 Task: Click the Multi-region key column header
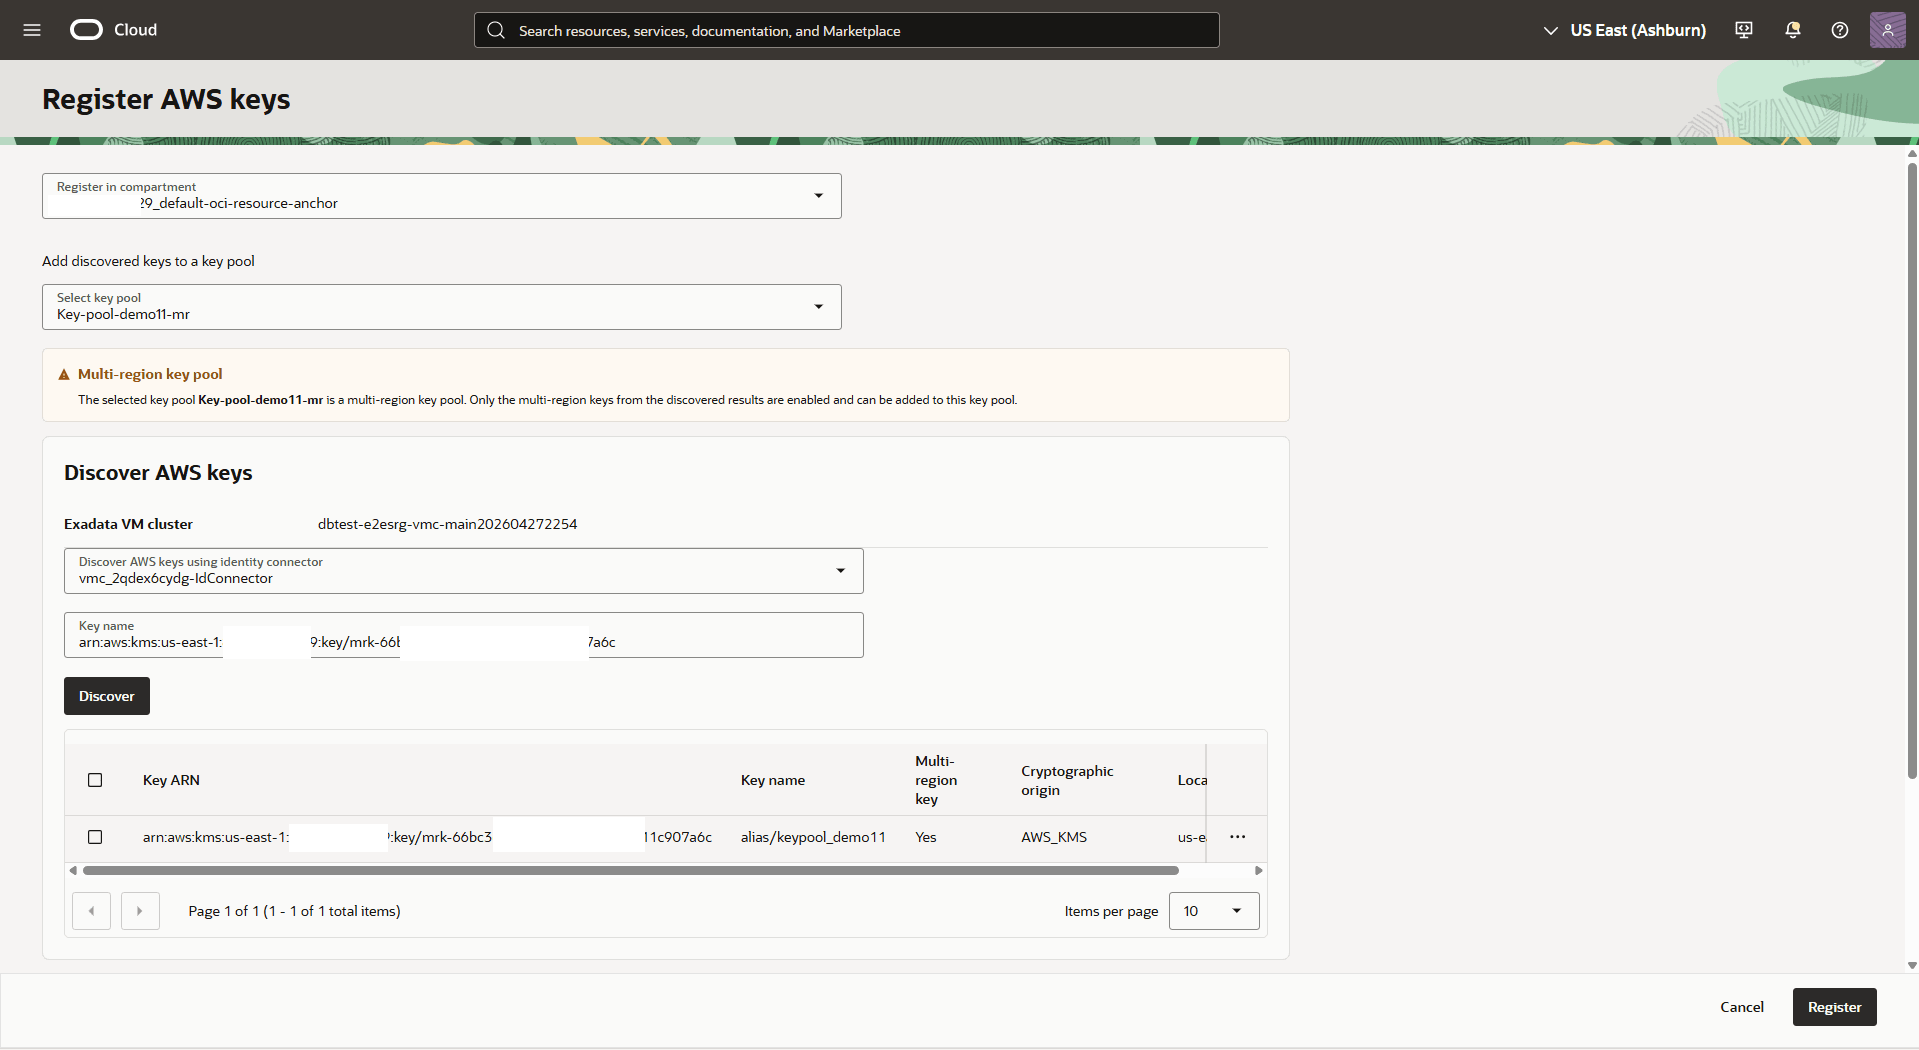[x=936, y=780]
